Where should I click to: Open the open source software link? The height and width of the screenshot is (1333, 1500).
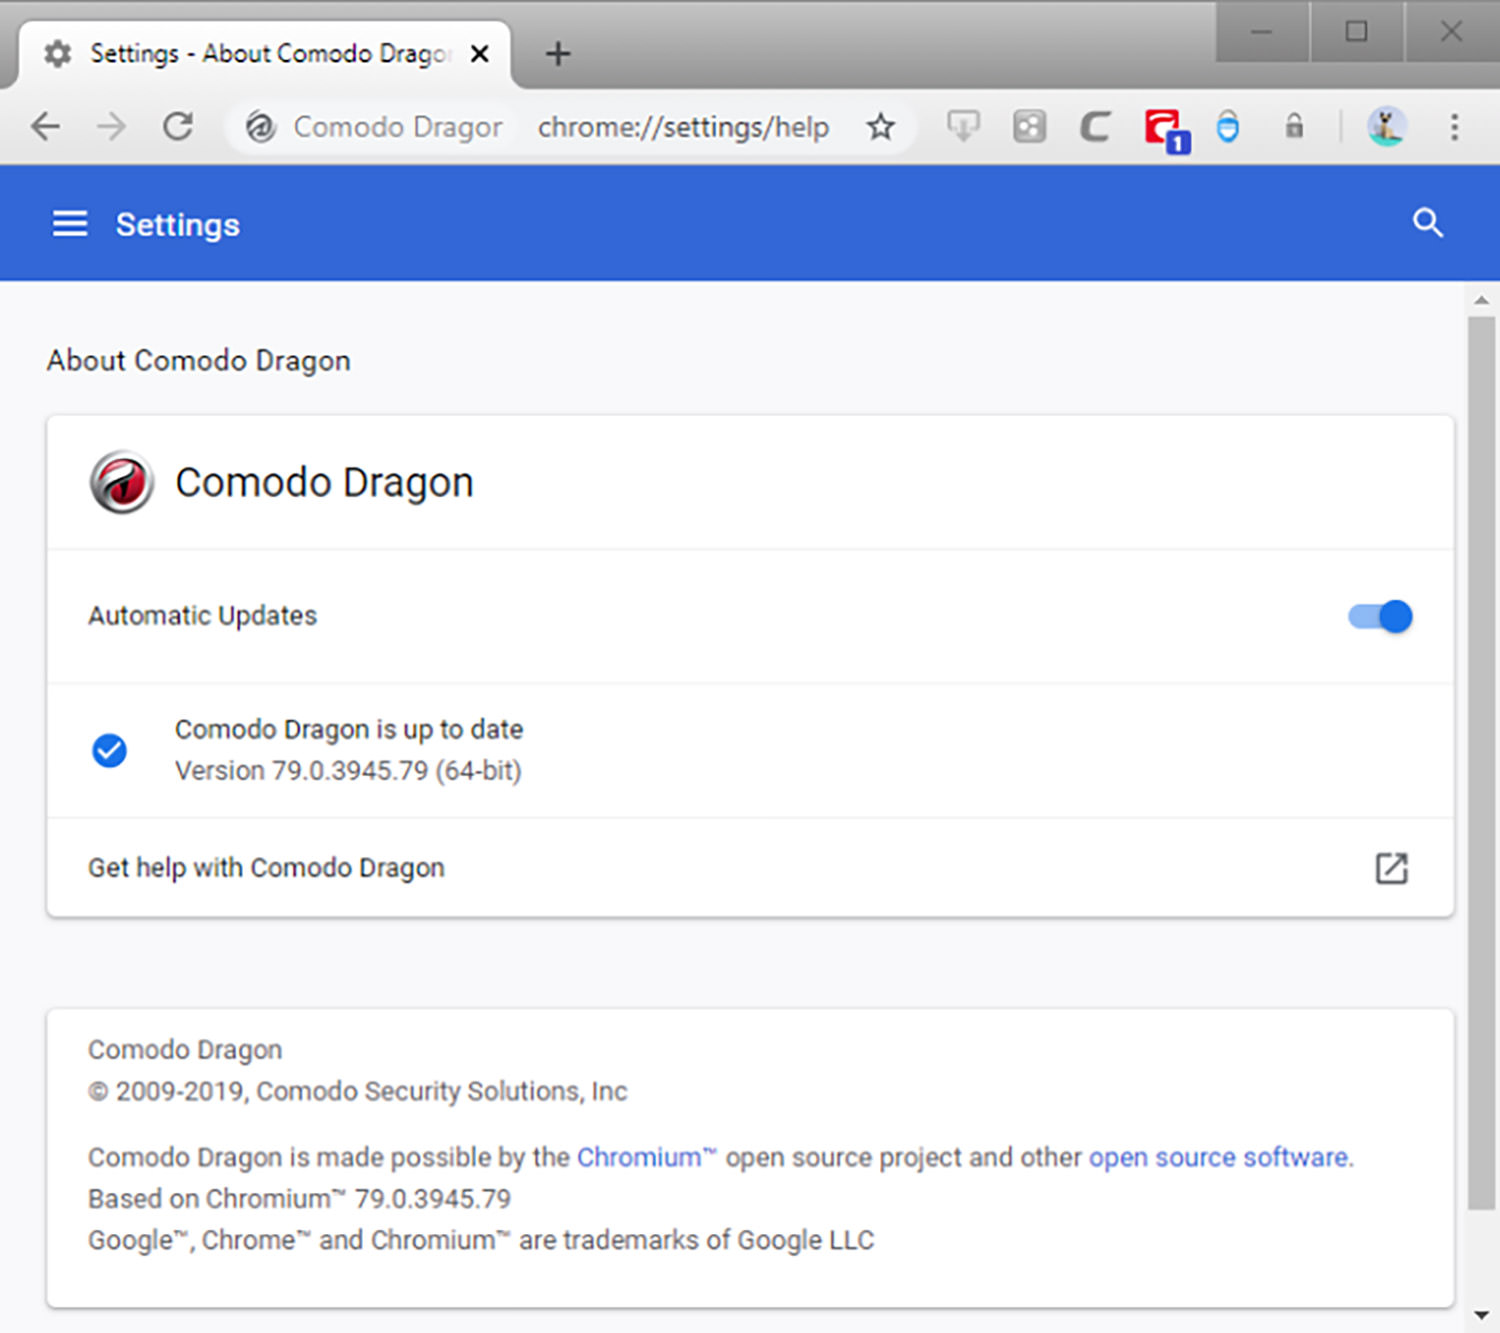[1218, 1157]
